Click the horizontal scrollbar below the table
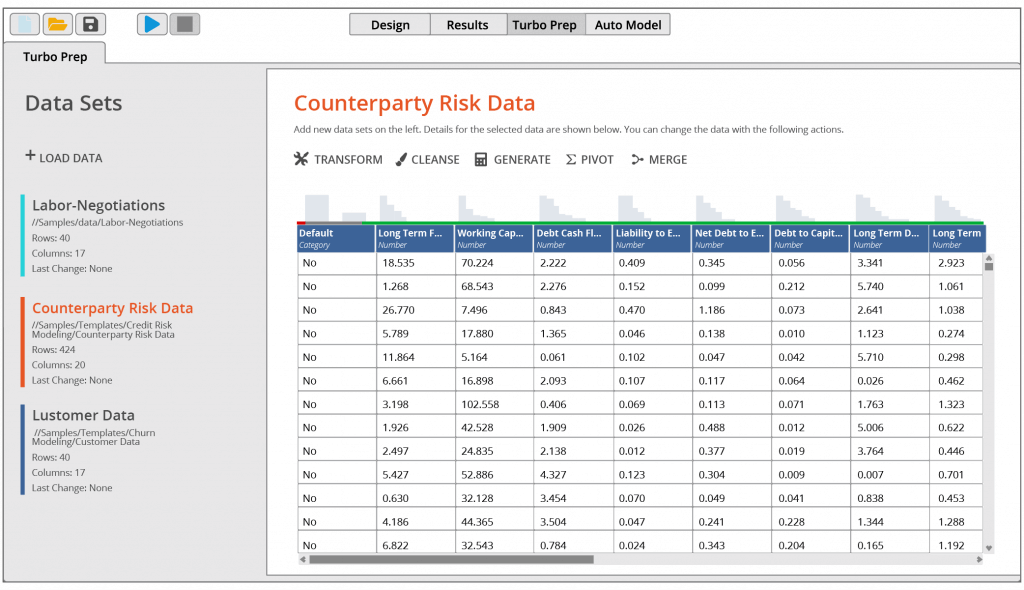Viewport: 1024px width, 590px height. coord(450,560)
